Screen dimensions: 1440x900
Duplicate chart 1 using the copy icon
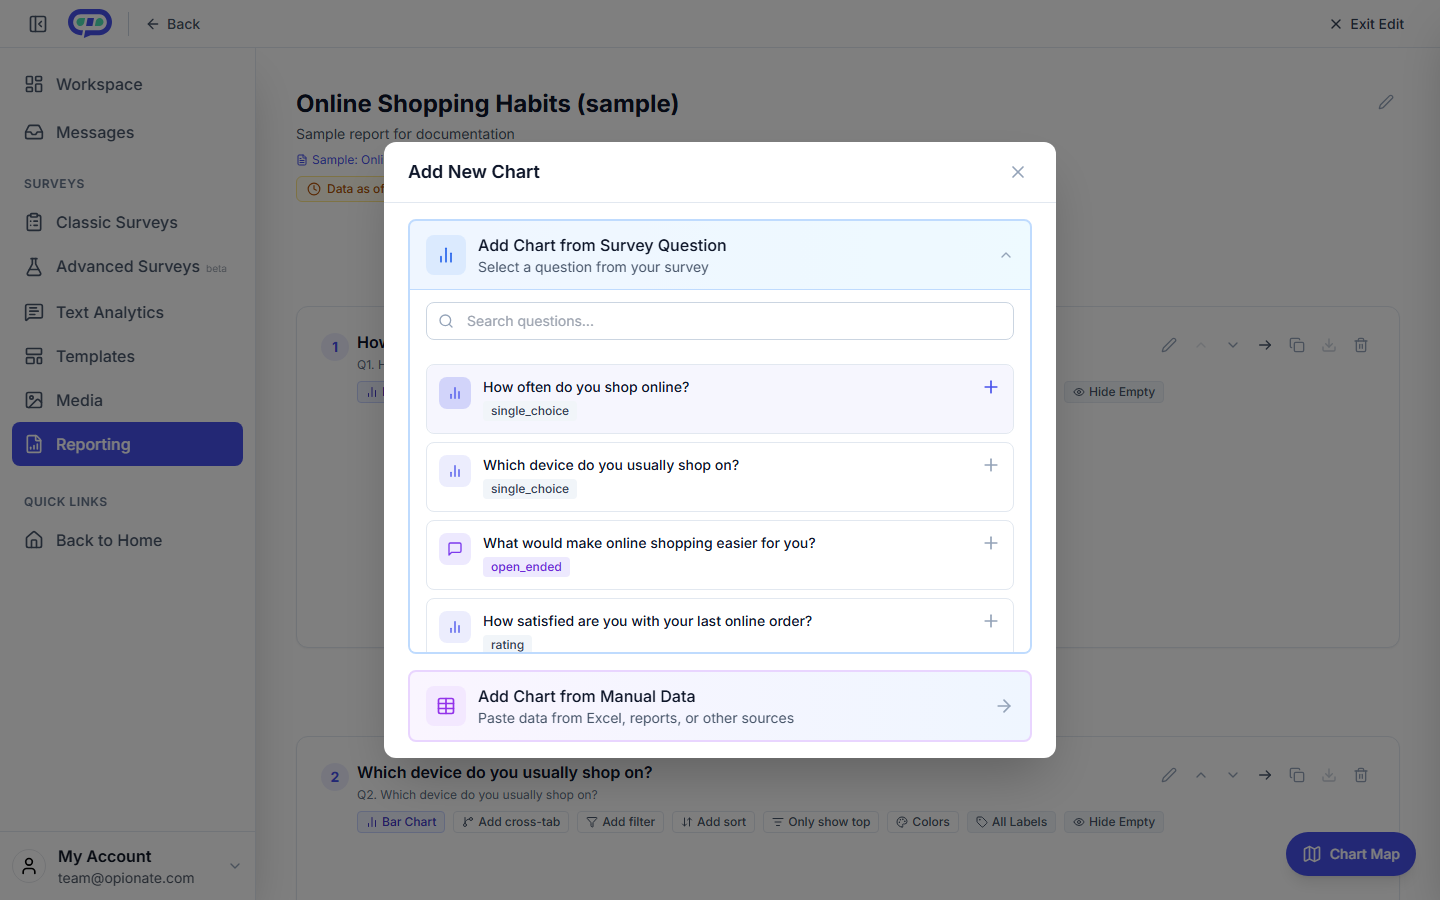point(1297,345)
